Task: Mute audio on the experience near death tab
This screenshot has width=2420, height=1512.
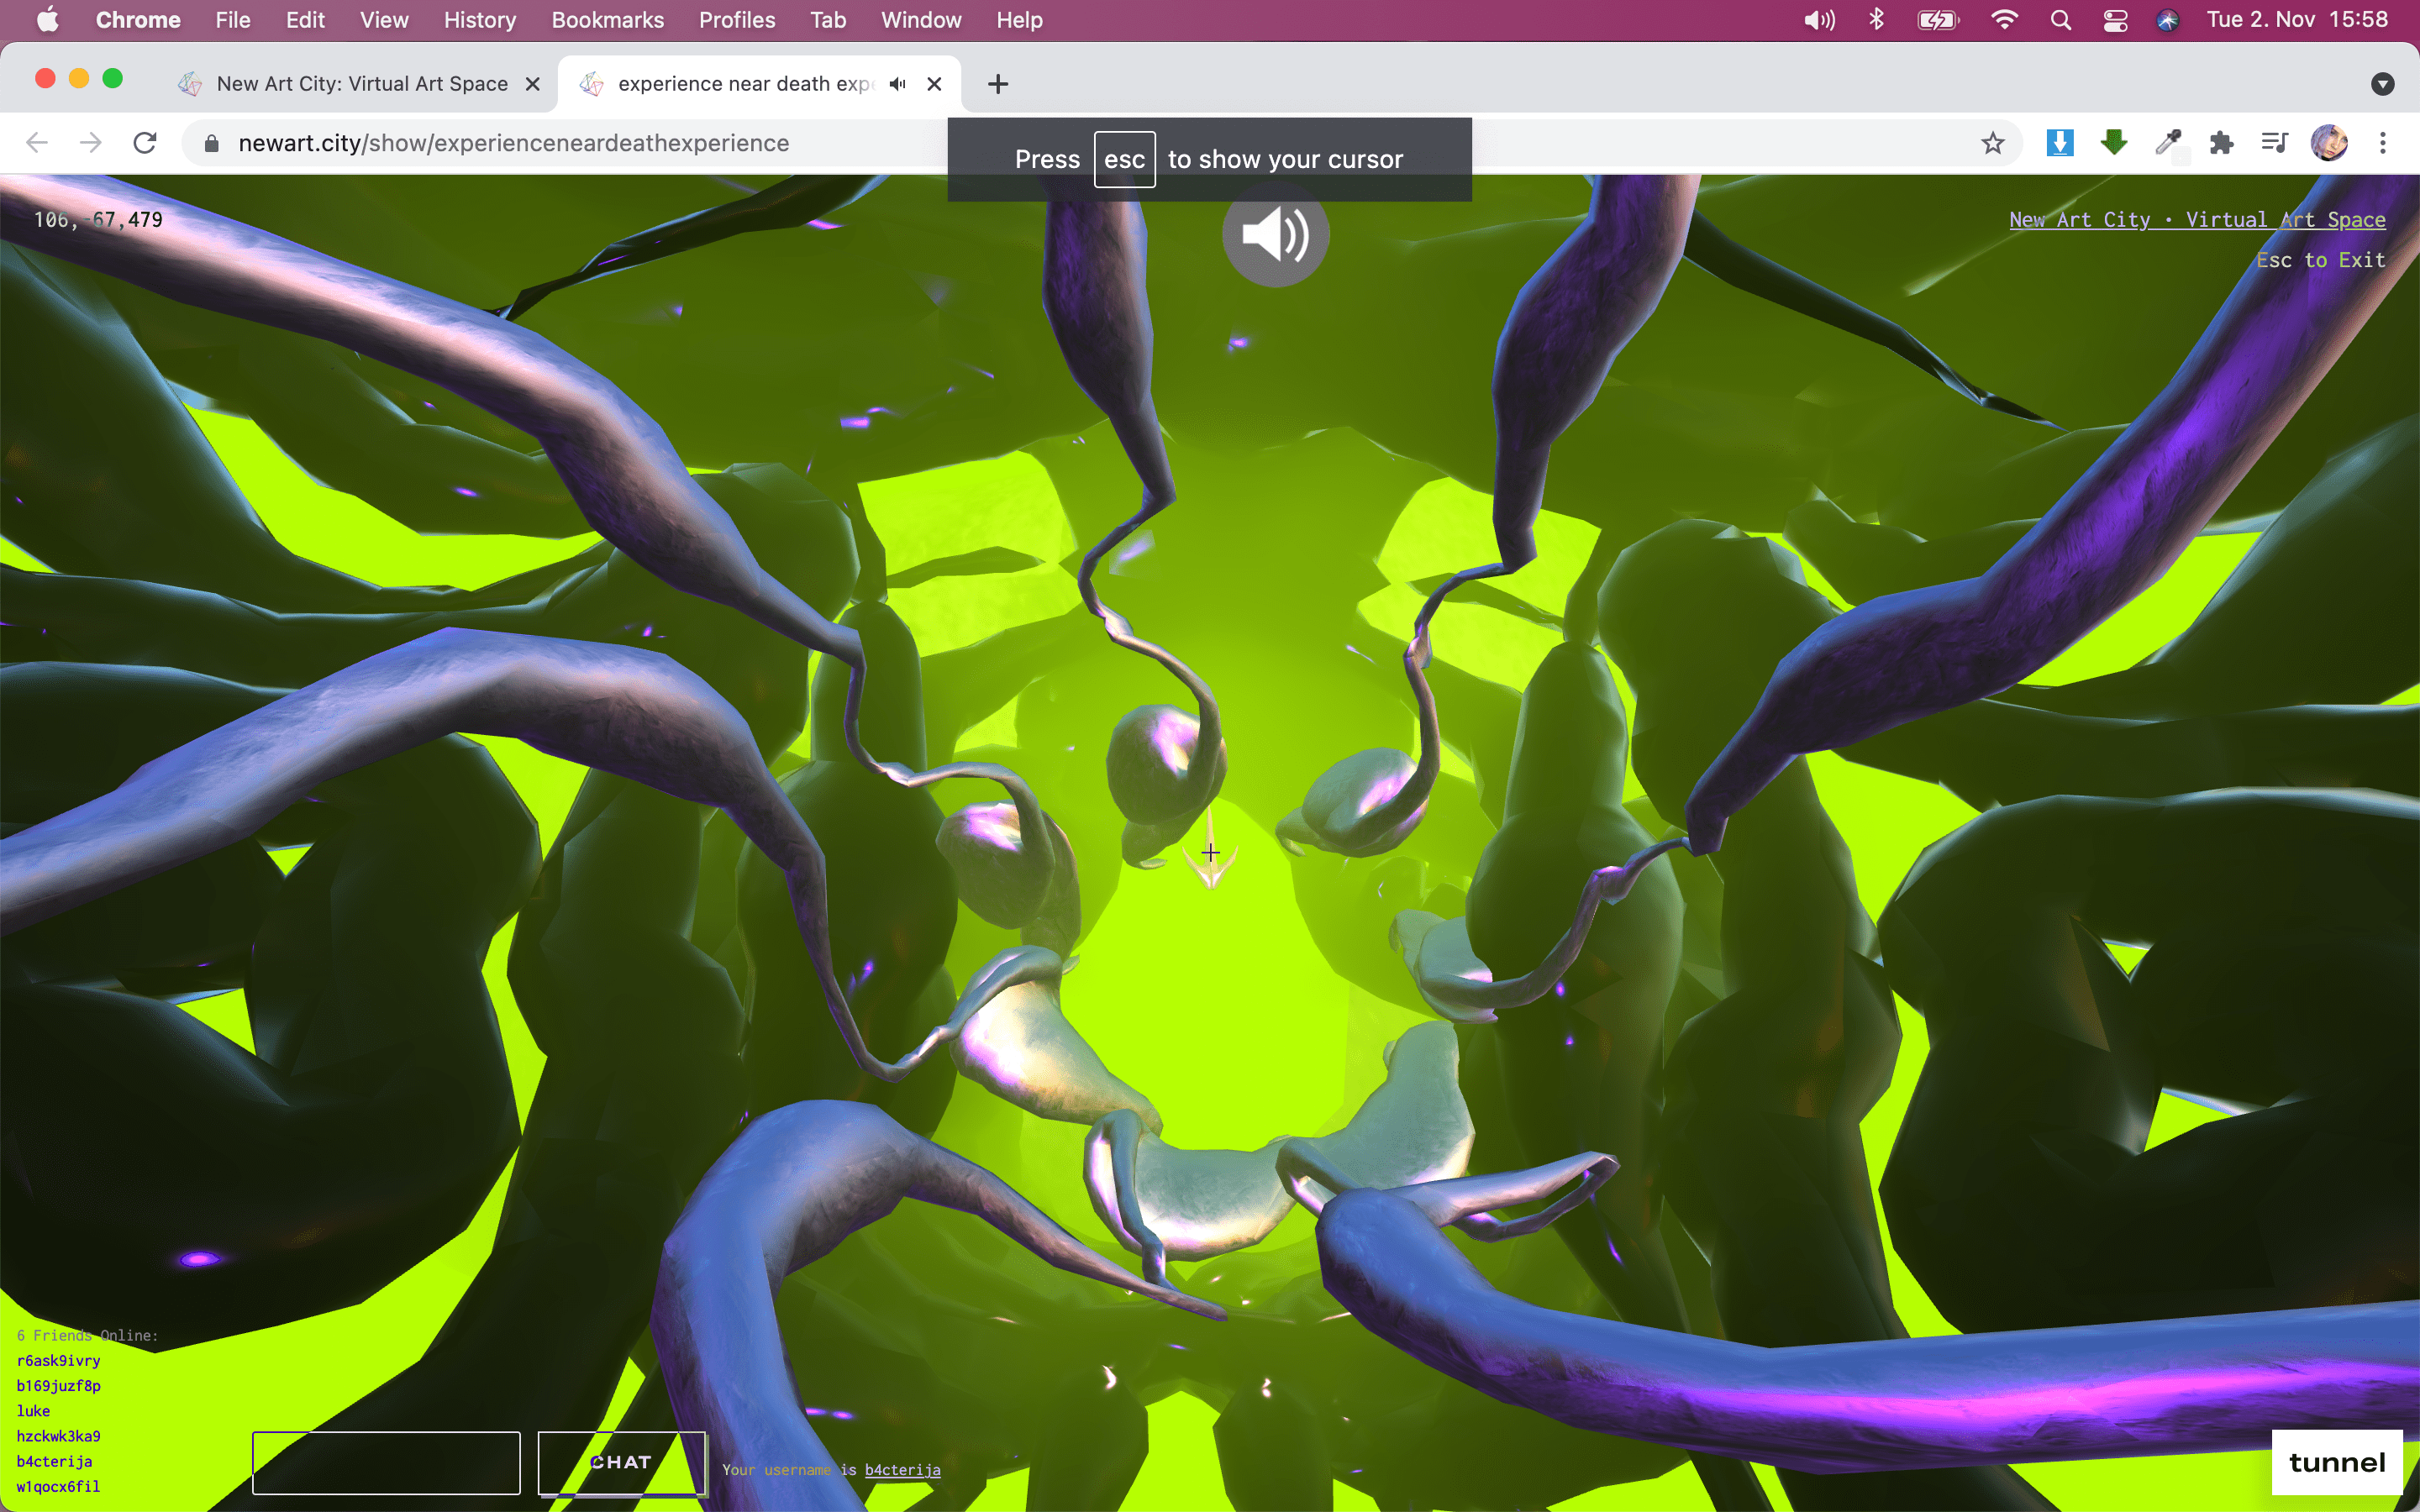Action: [897, 84]
